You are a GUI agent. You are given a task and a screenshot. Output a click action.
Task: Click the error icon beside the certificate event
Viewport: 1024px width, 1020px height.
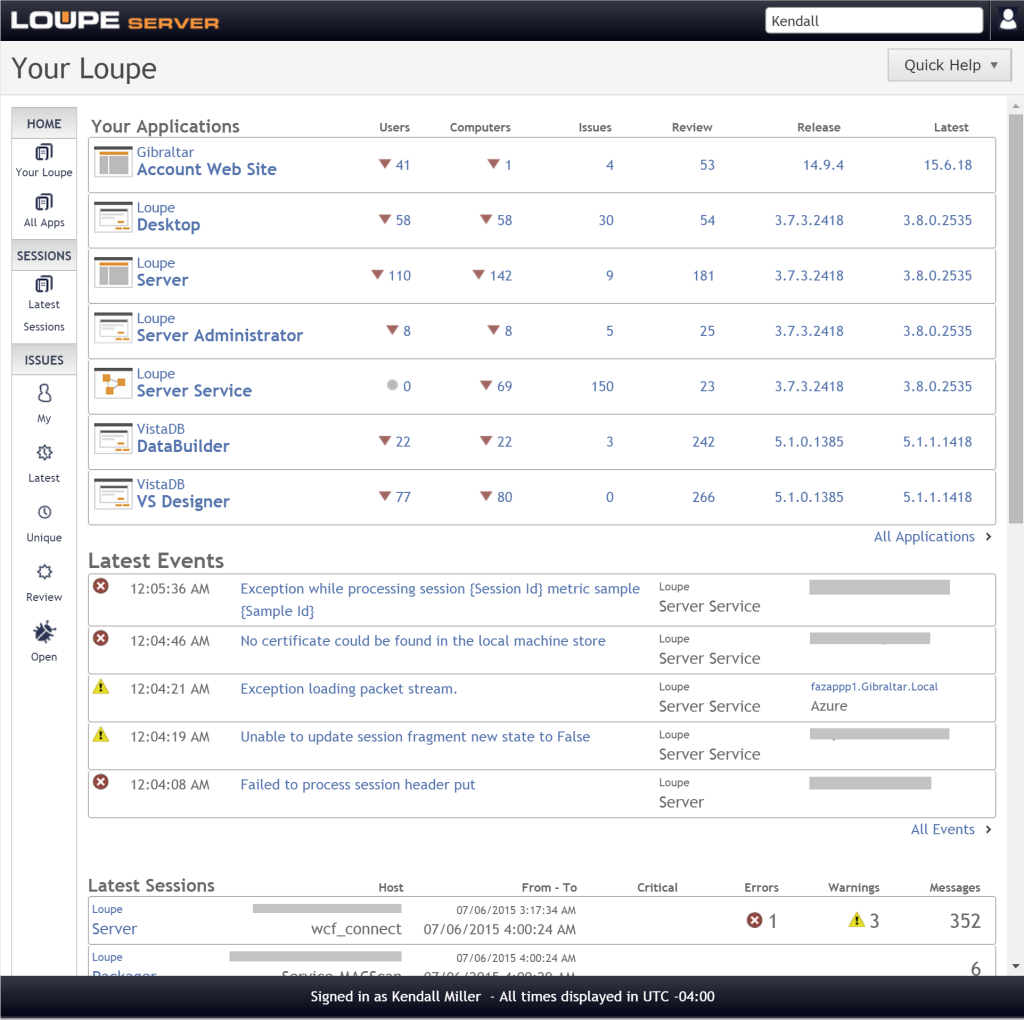100,638
